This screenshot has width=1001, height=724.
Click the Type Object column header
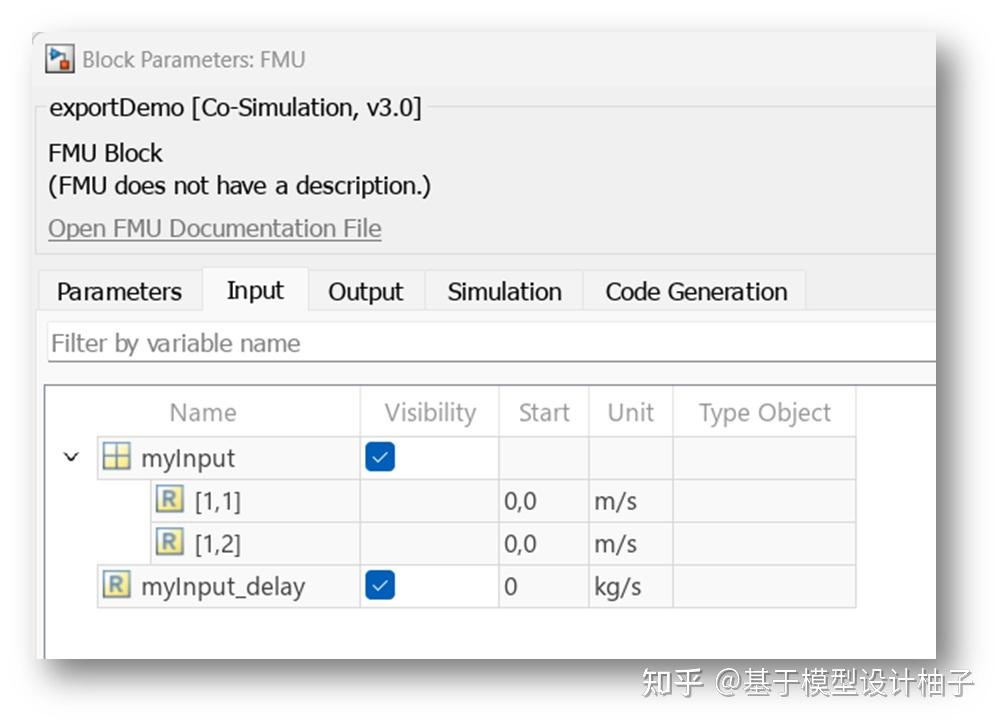(x=764, y=412)
